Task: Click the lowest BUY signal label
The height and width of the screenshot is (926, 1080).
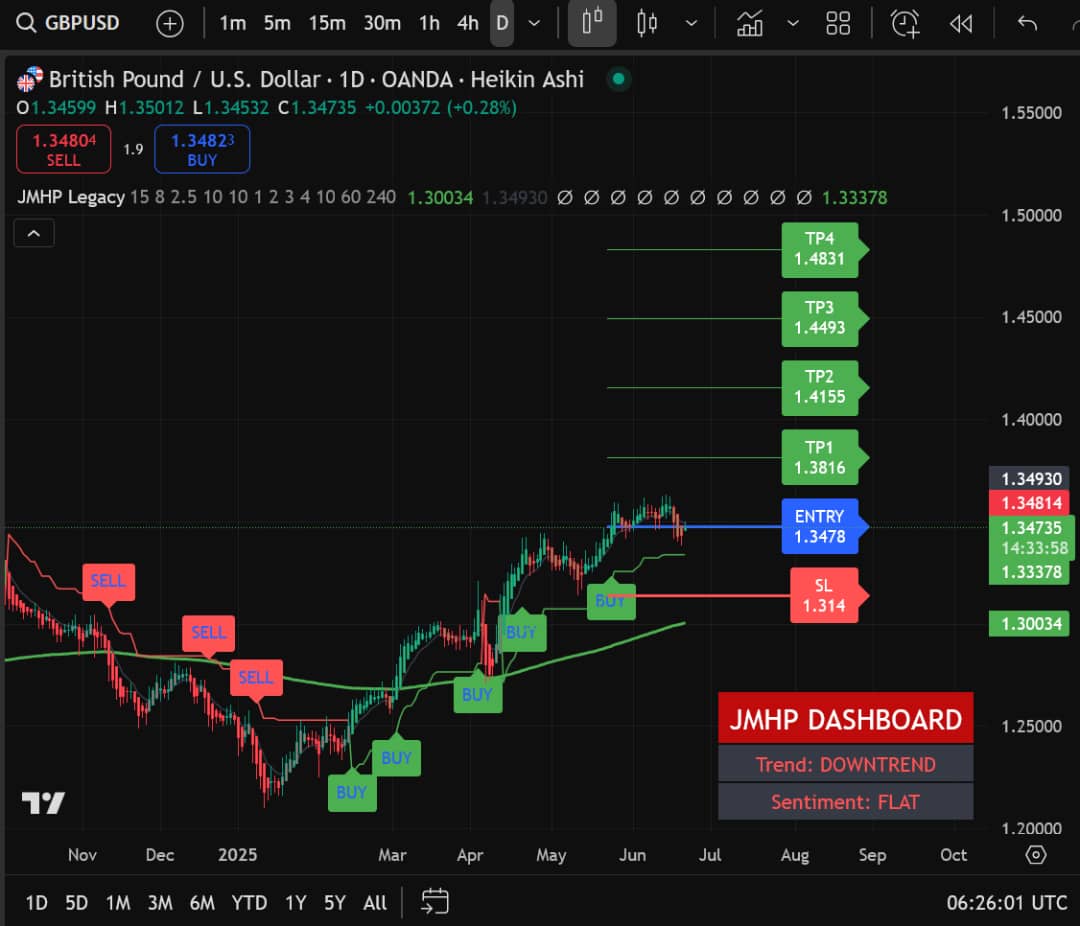Action: (352, 792)
